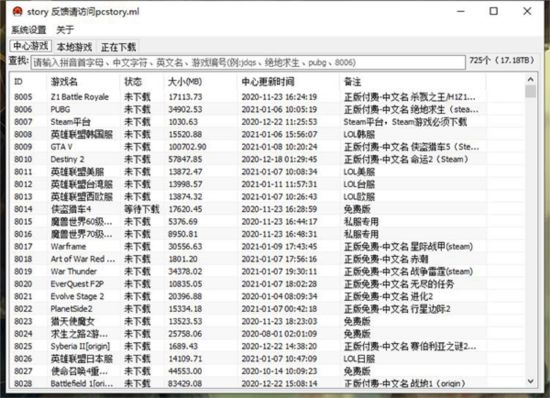Viewport: 550px width, 398px height.
Task: Click the 正版免费-中文名 赤潮 note
Action: (386, 259)
